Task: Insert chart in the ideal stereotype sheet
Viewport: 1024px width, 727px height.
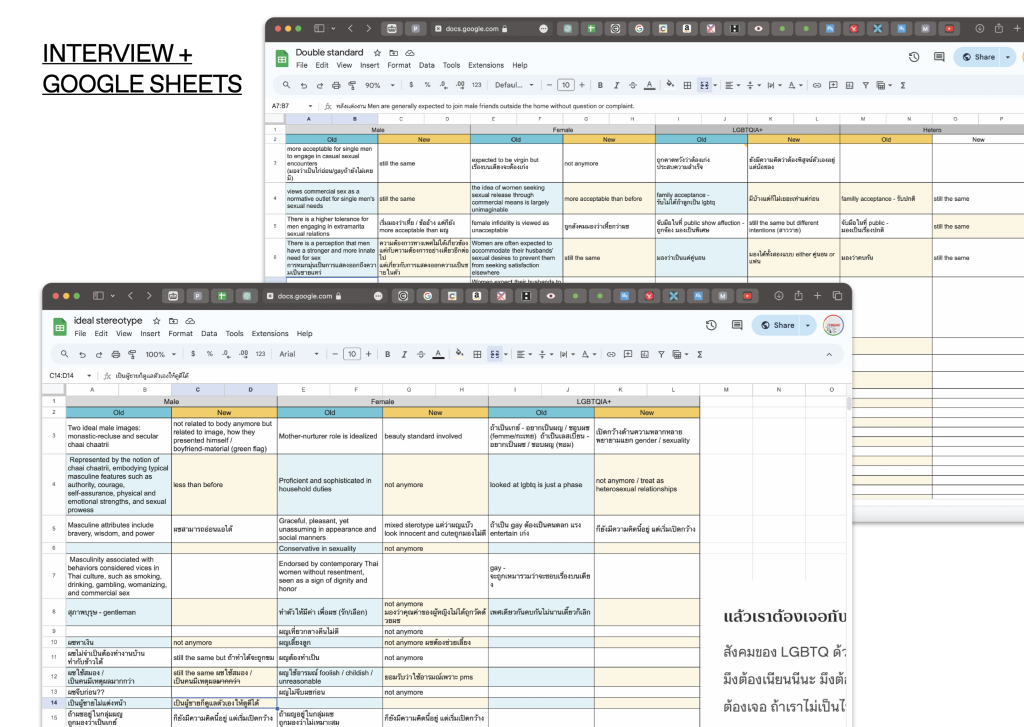Action: [645, 354]
